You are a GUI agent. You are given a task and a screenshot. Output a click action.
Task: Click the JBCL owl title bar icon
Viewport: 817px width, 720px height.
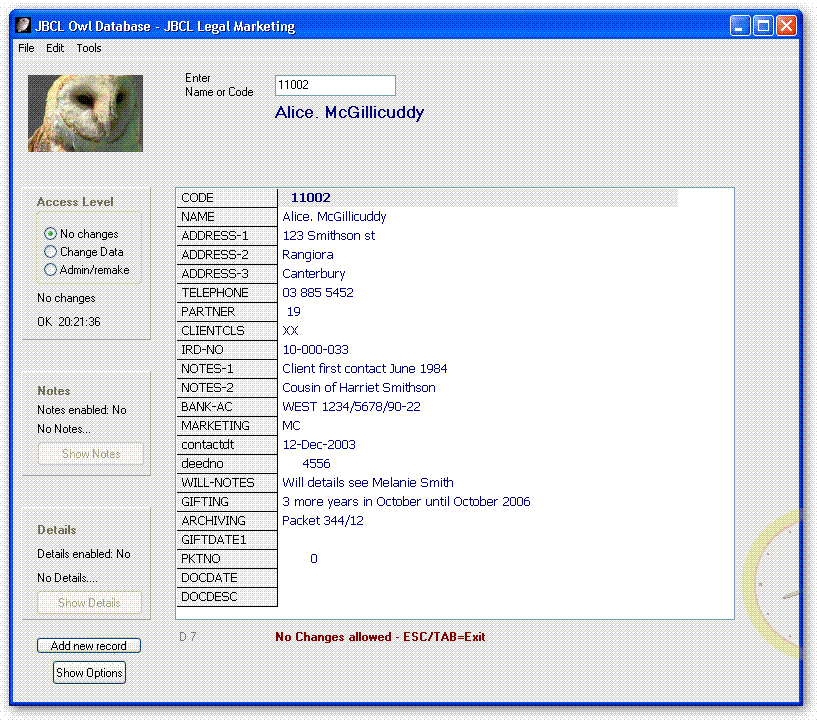point(23,26)
